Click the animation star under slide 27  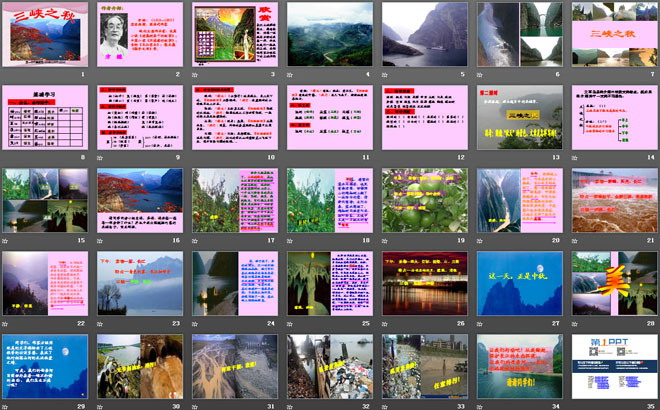click(480, 324)
